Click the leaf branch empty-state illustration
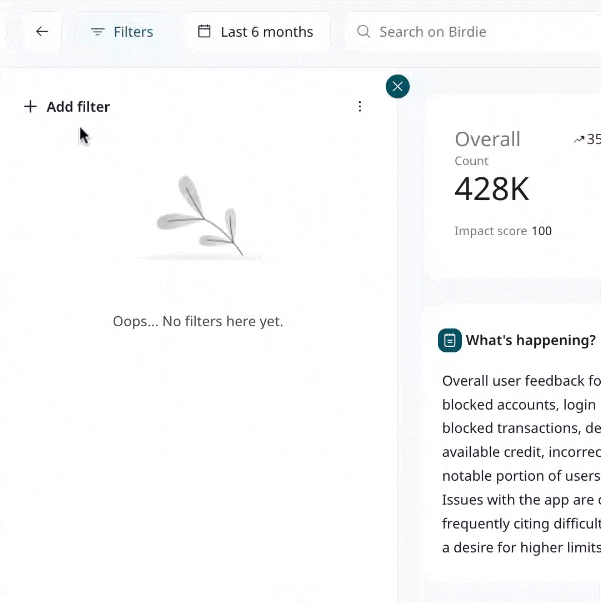The height and width of the screenshot is (603, 601). coord(200,216)
